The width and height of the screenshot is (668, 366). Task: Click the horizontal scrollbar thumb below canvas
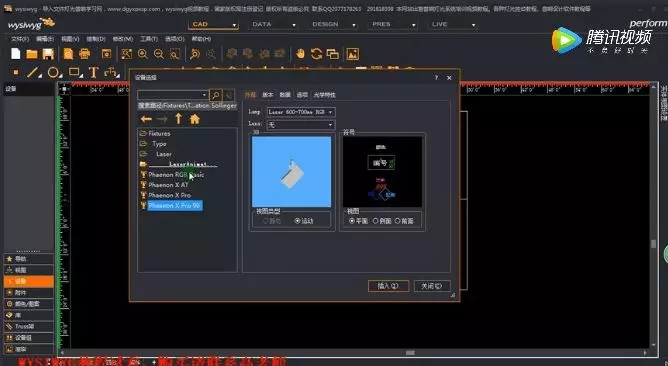point(410,353)
